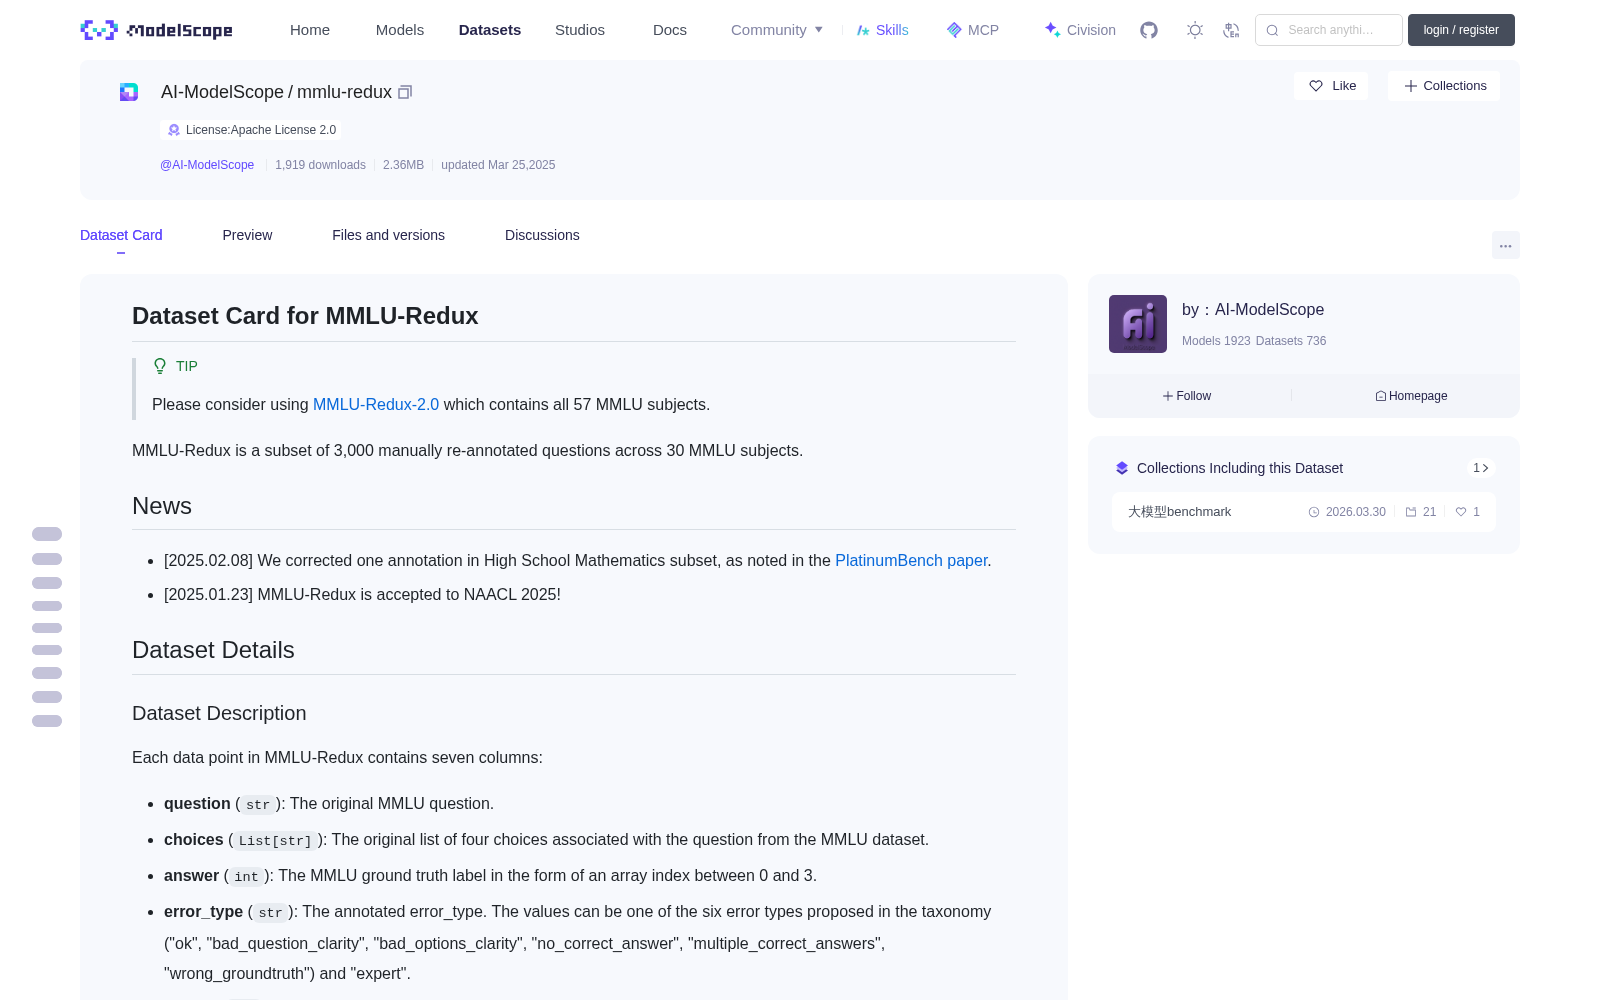The width and height of the screenshot is (1600, 1000).
Task: Click the 'updated Mar 25,2025' text
Action: pos(498,165)
